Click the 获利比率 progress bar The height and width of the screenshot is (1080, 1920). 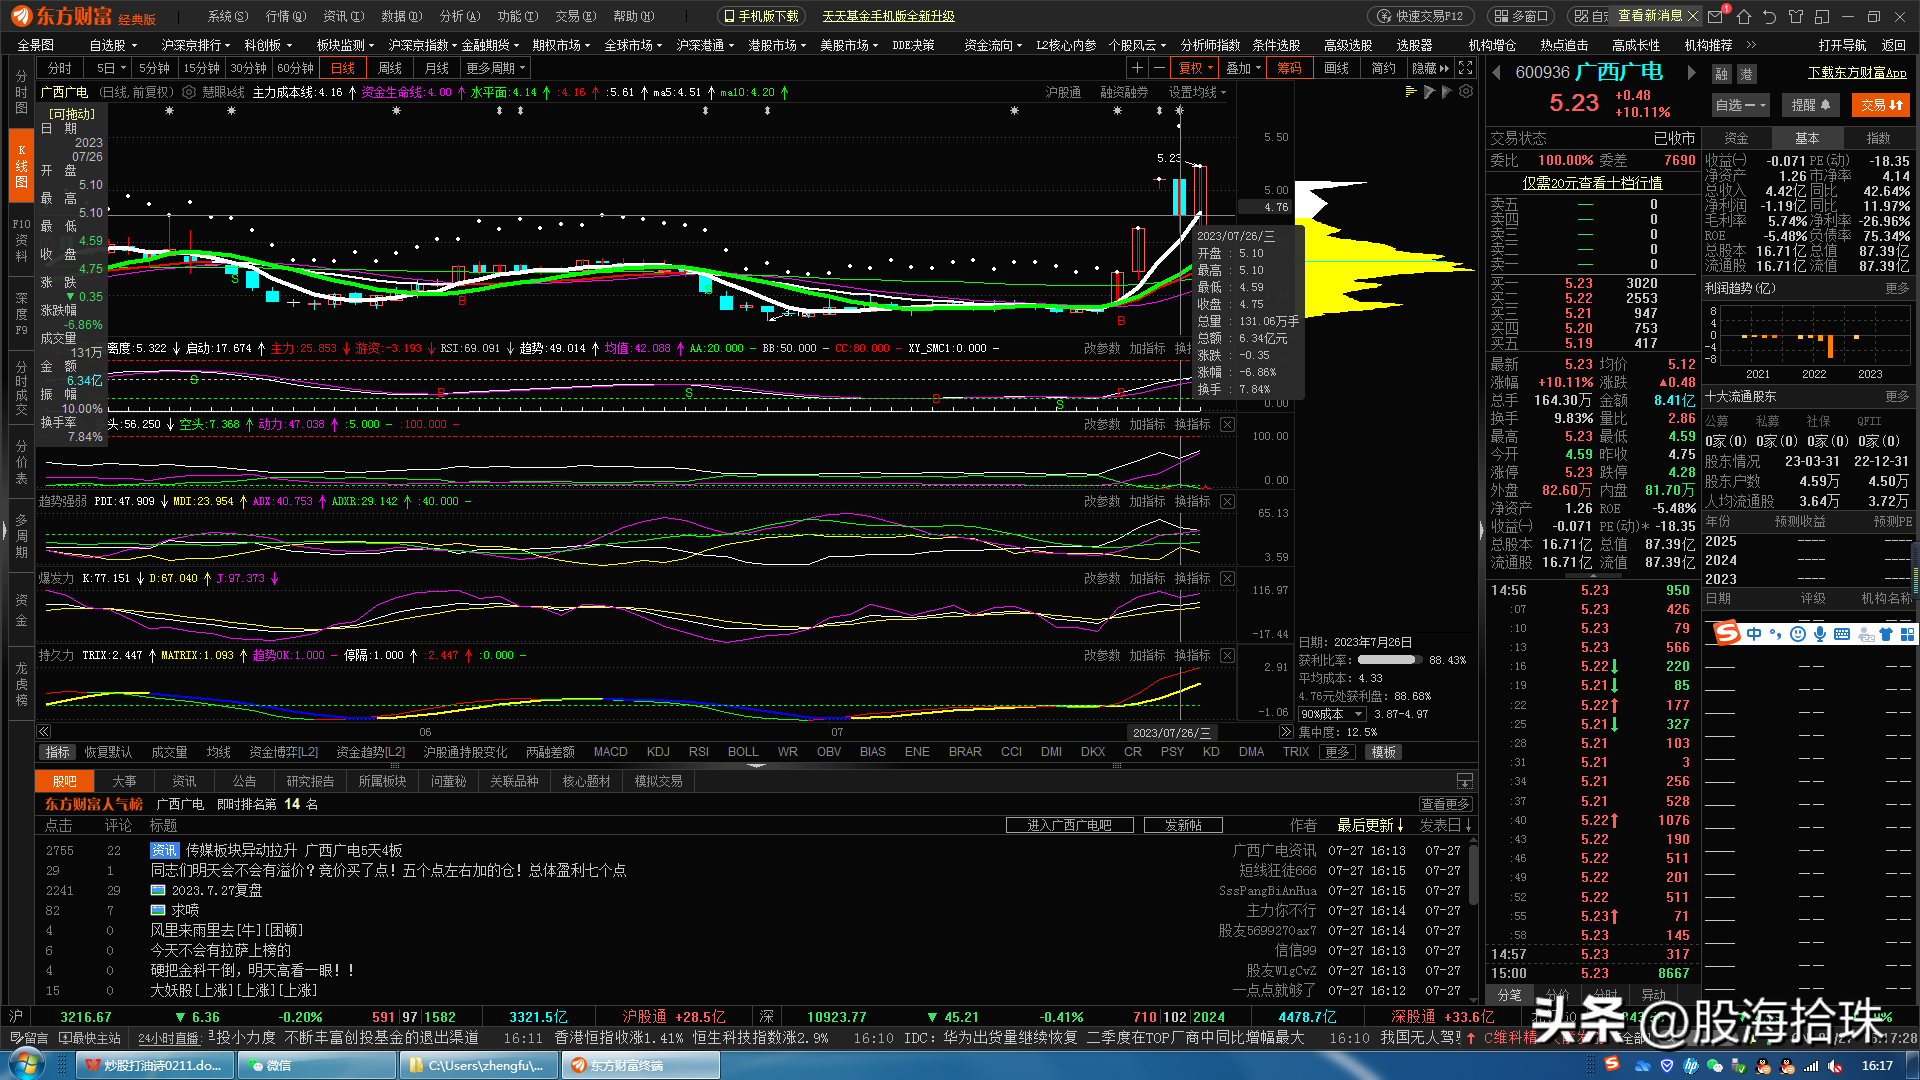point(1389,660)
